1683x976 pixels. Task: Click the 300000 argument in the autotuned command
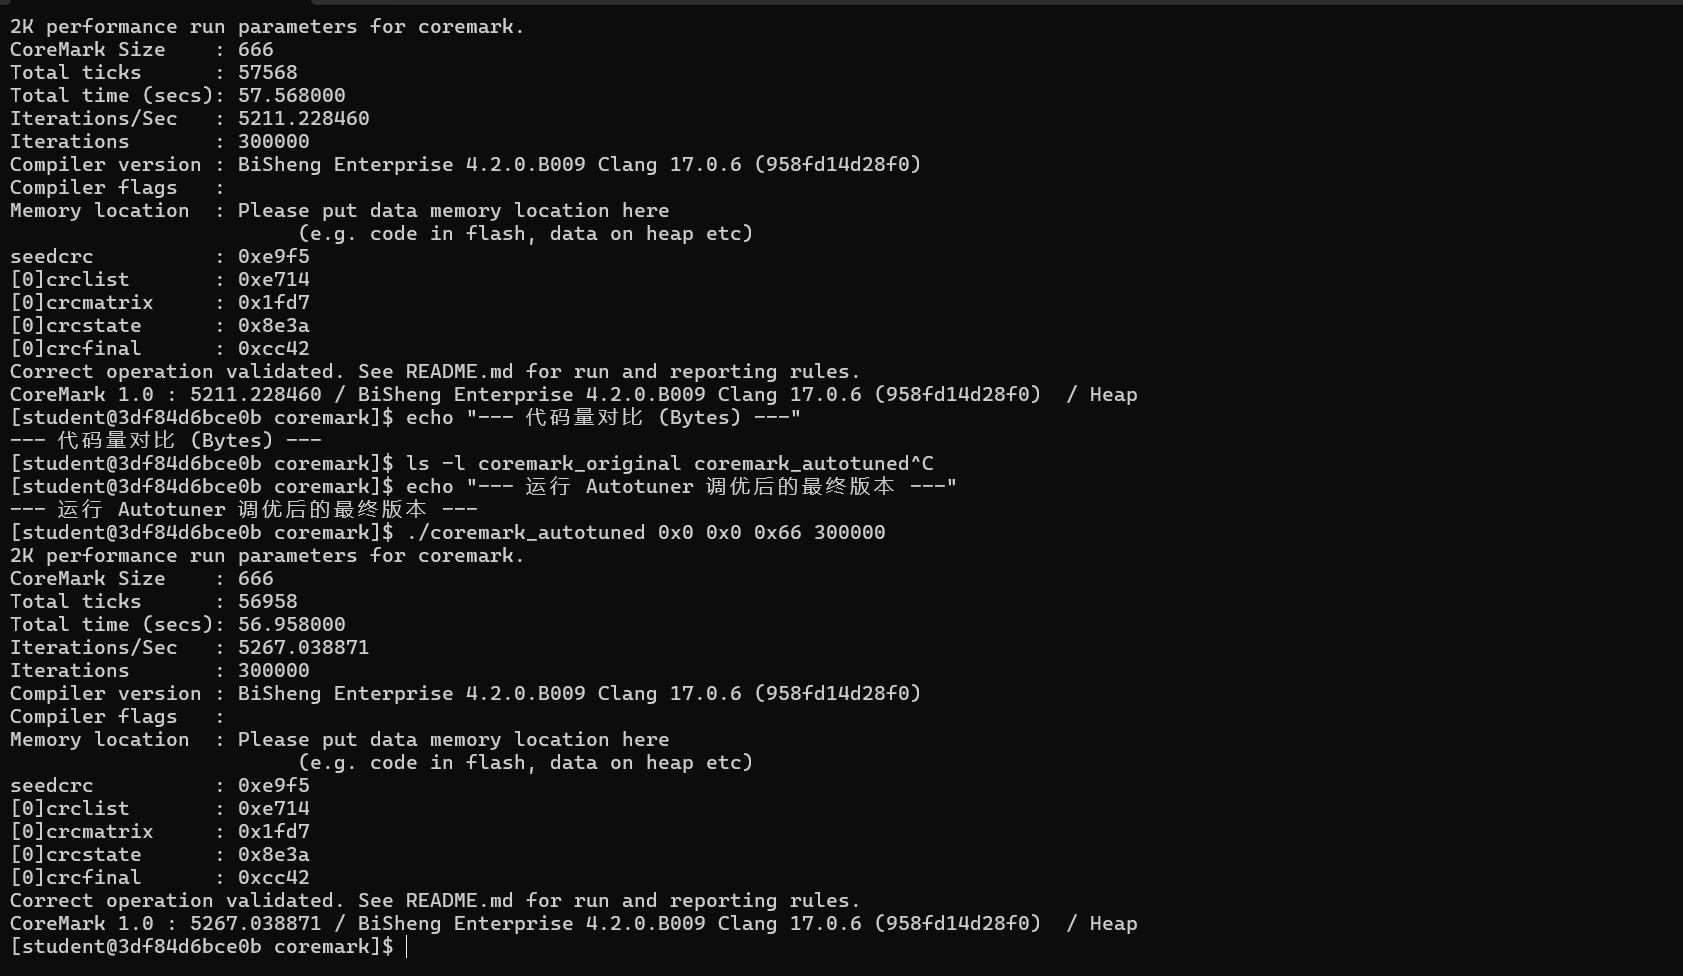tap(849, 533)
